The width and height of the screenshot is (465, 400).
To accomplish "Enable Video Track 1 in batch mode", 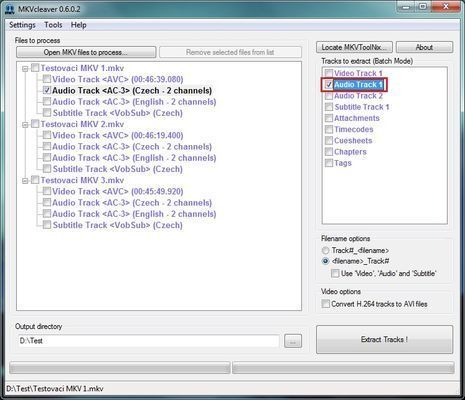I will click(329, 73).
